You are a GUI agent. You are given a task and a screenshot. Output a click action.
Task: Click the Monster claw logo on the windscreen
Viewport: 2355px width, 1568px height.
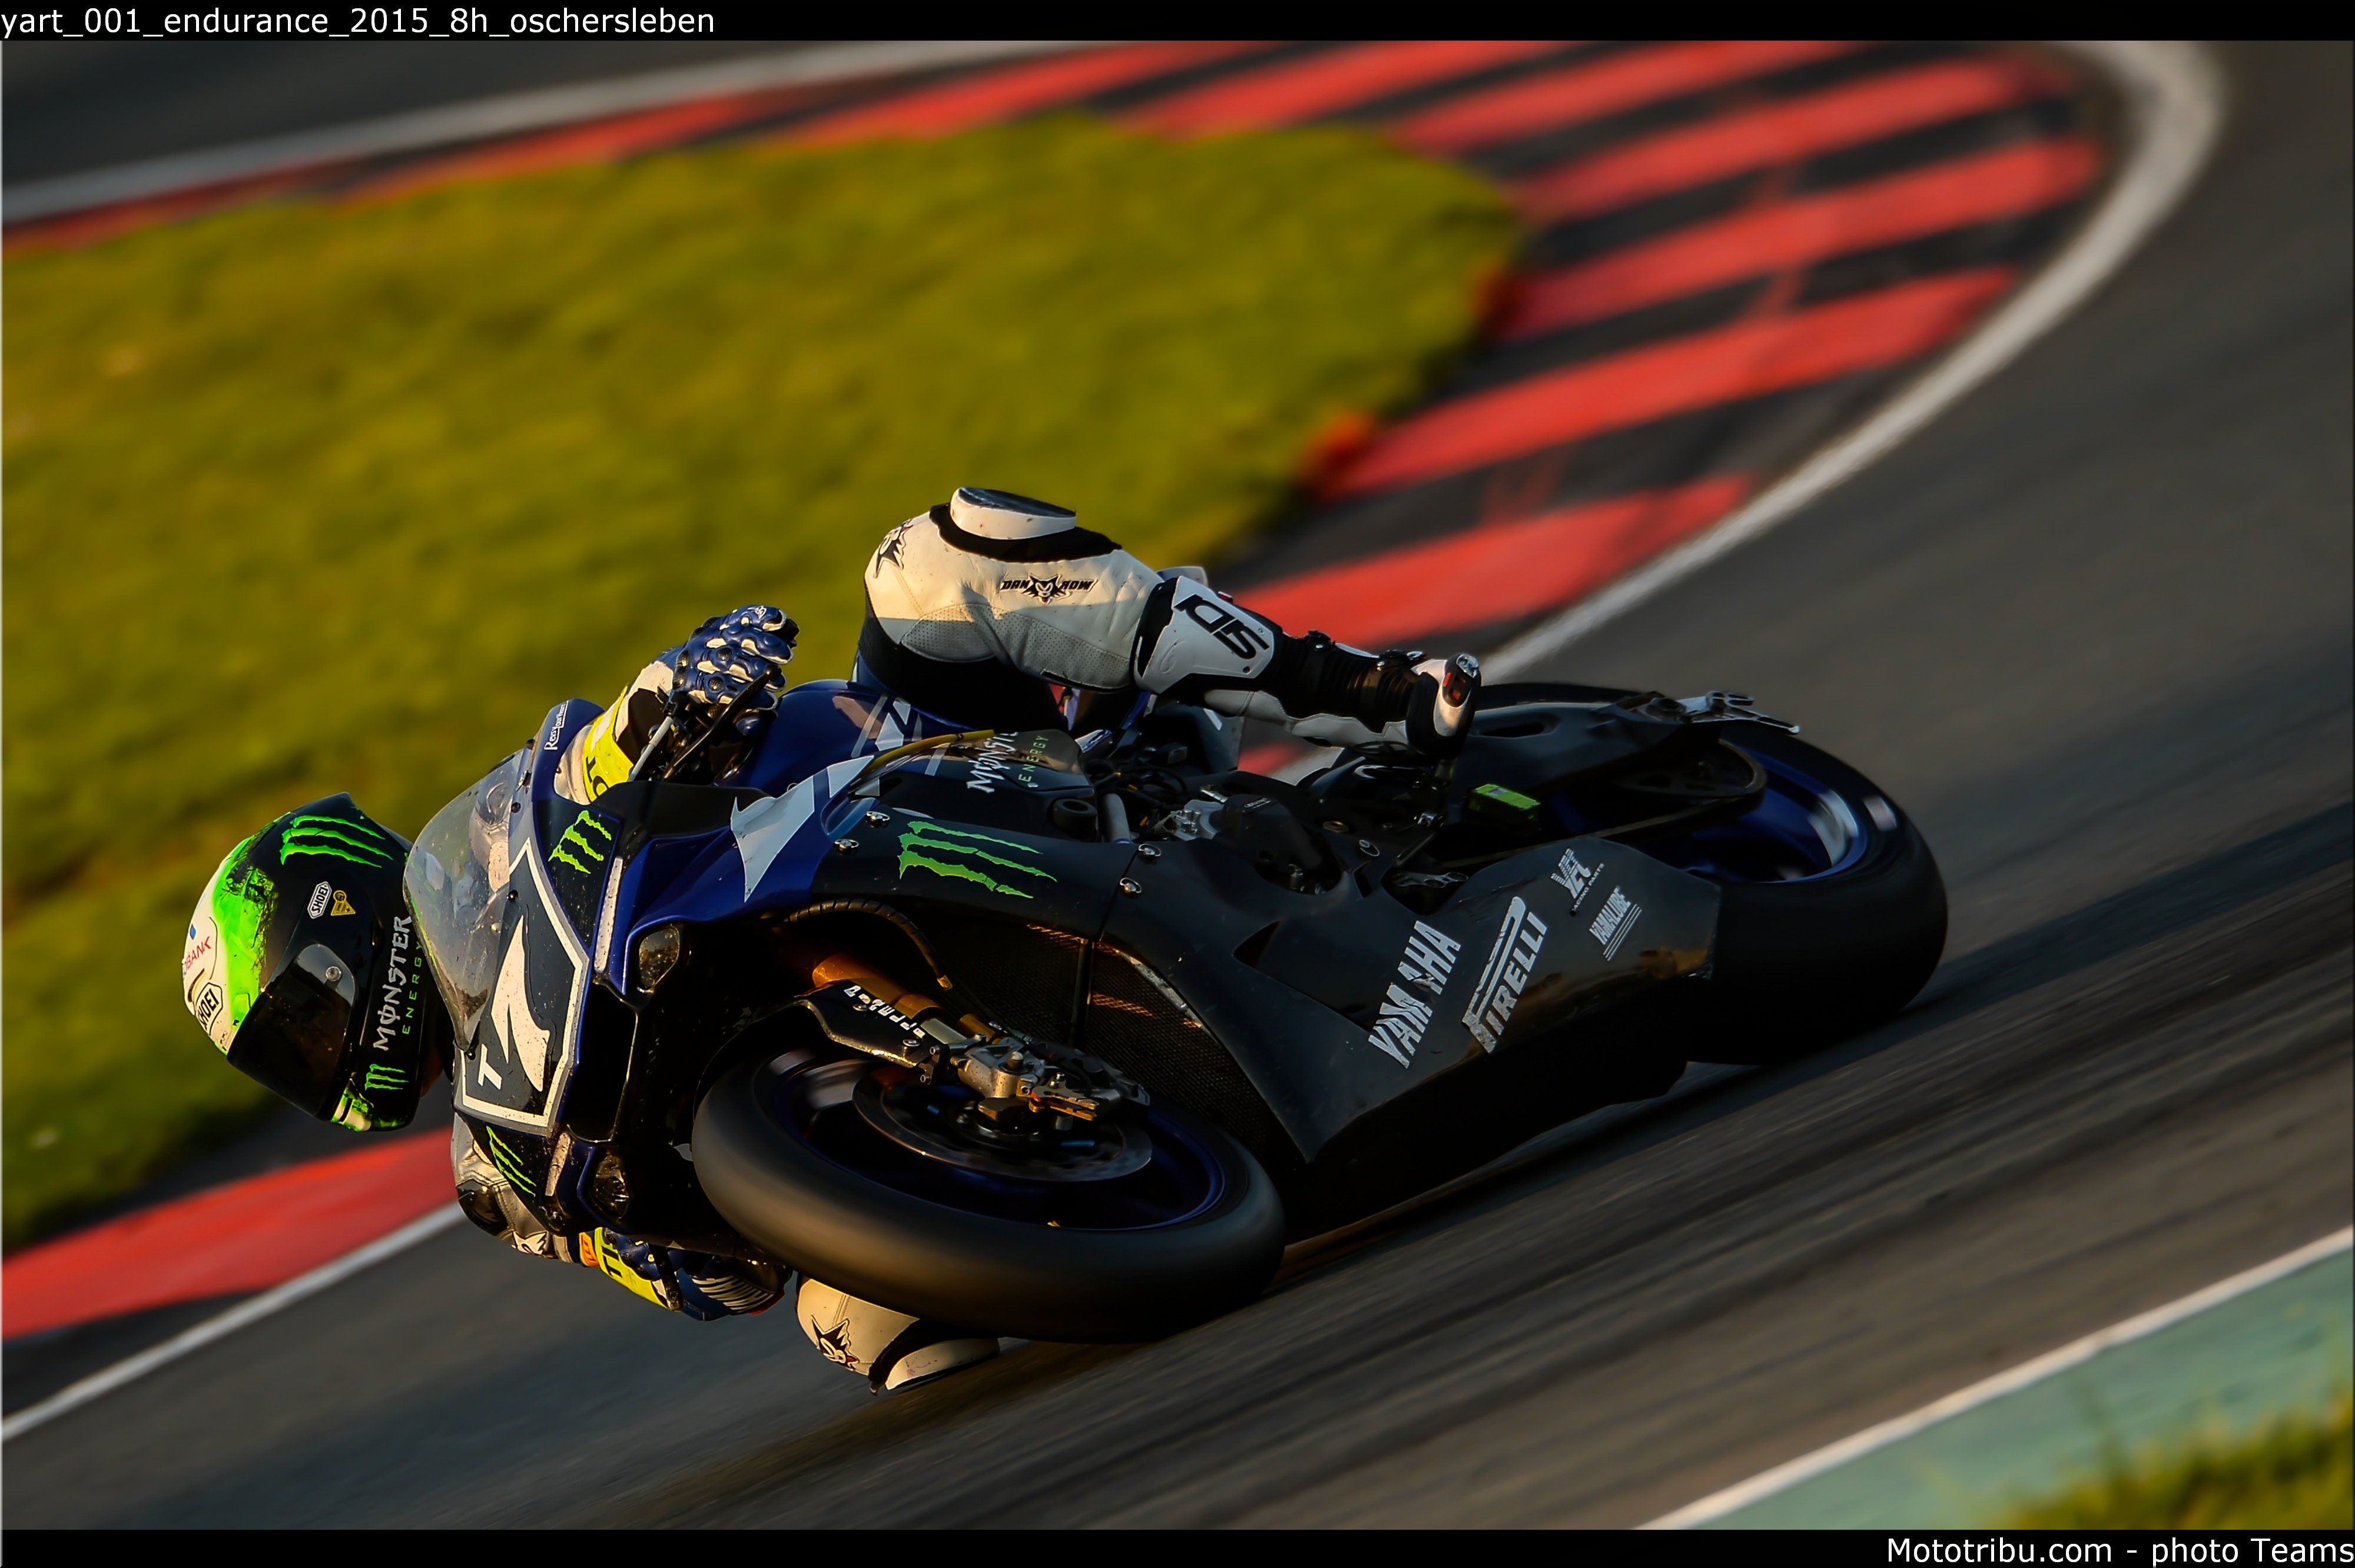click(579, 840)
